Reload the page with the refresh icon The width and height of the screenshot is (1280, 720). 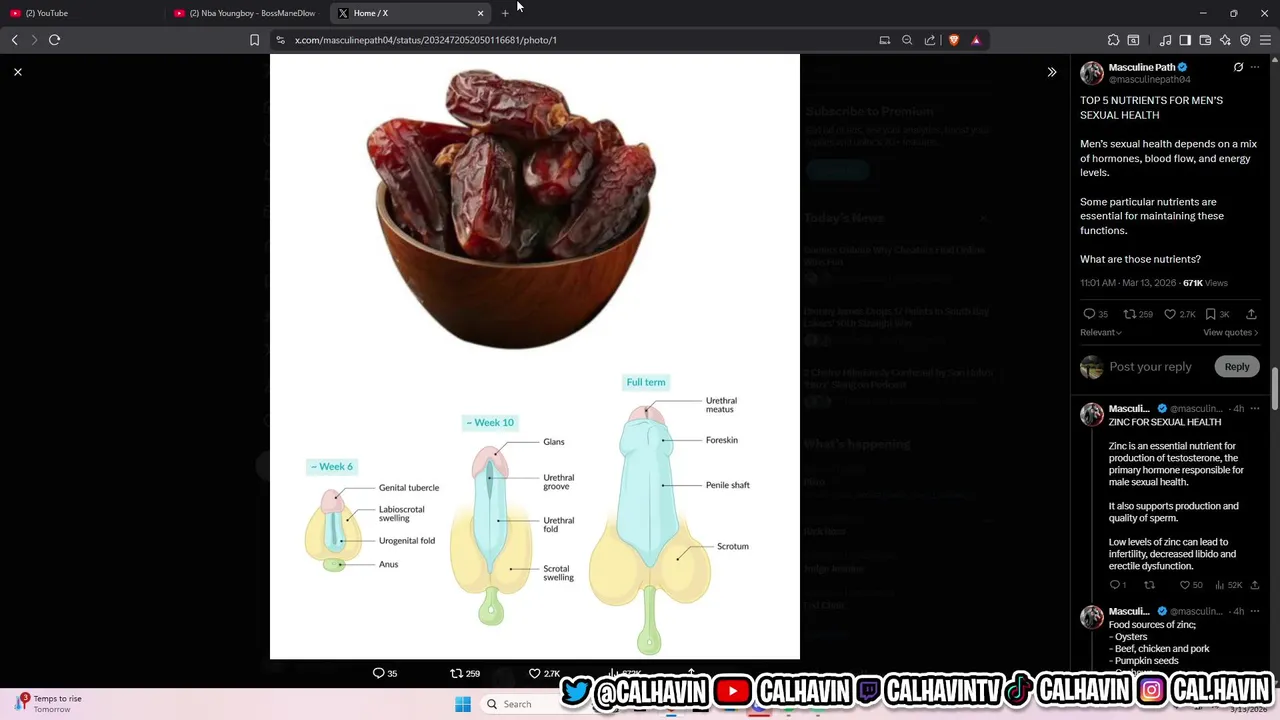[x=54, y=40]
